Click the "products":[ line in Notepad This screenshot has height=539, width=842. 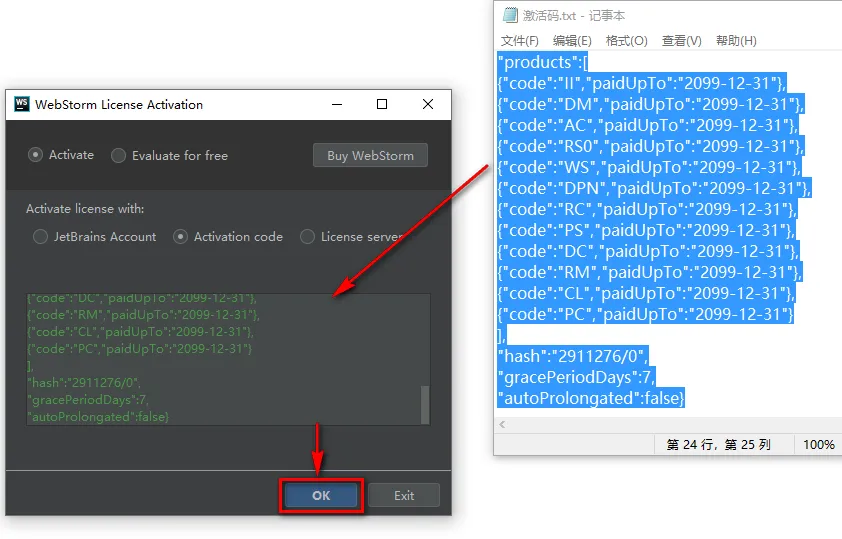[x=543, y=62]
